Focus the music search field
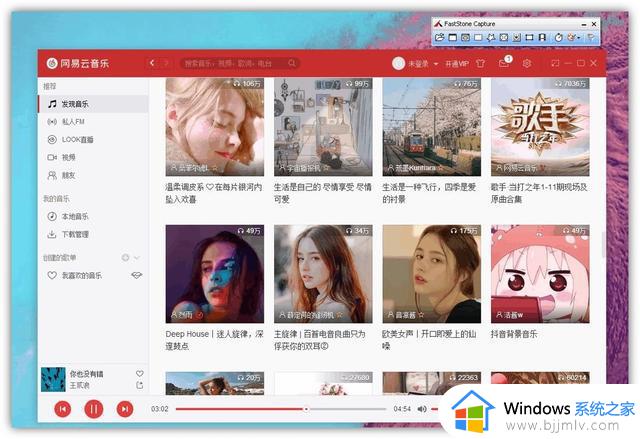Screen dimensions: 640x439 tap(240, 63)
